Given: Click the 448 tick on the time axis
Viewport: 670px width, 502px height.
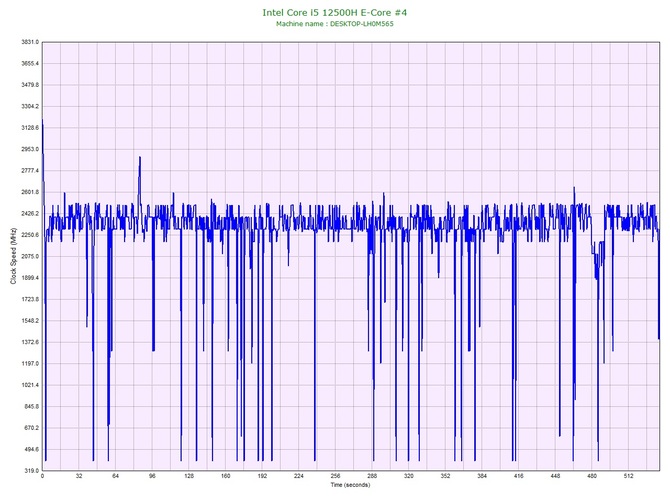Looking at the screenshot, I should (x=555, y=476).
